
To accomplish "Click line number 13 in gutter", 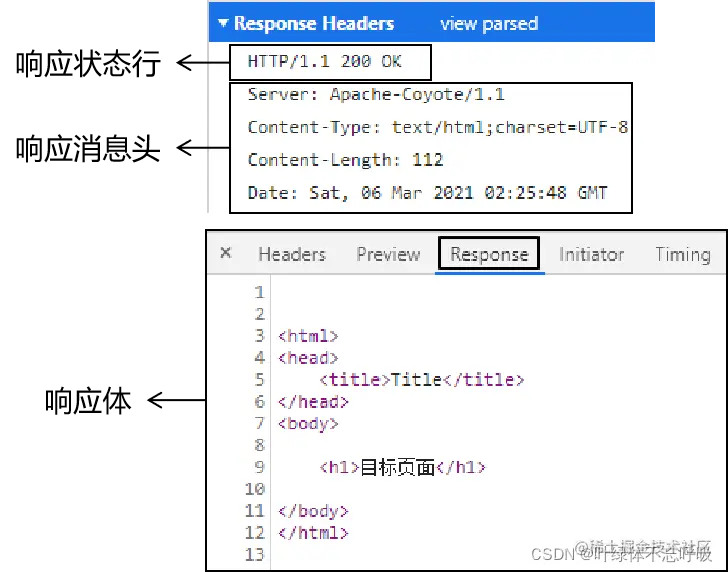I will coord(254,554).
